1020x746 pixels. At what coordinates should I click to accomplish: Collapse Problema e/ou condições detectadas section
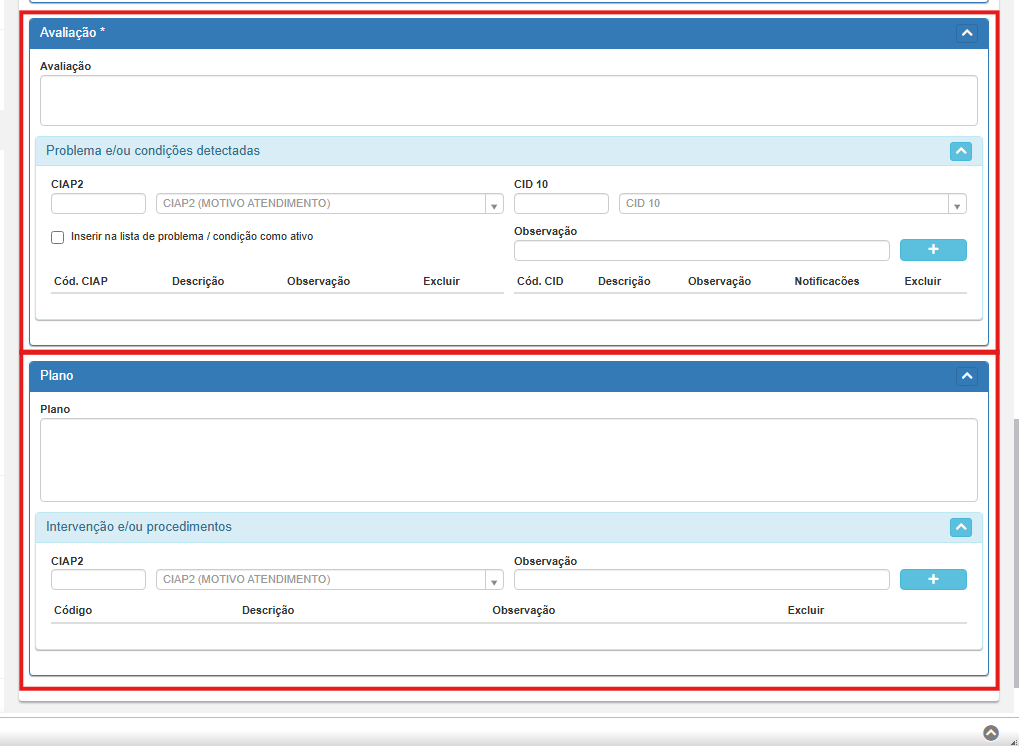click(x=960, y=151)
